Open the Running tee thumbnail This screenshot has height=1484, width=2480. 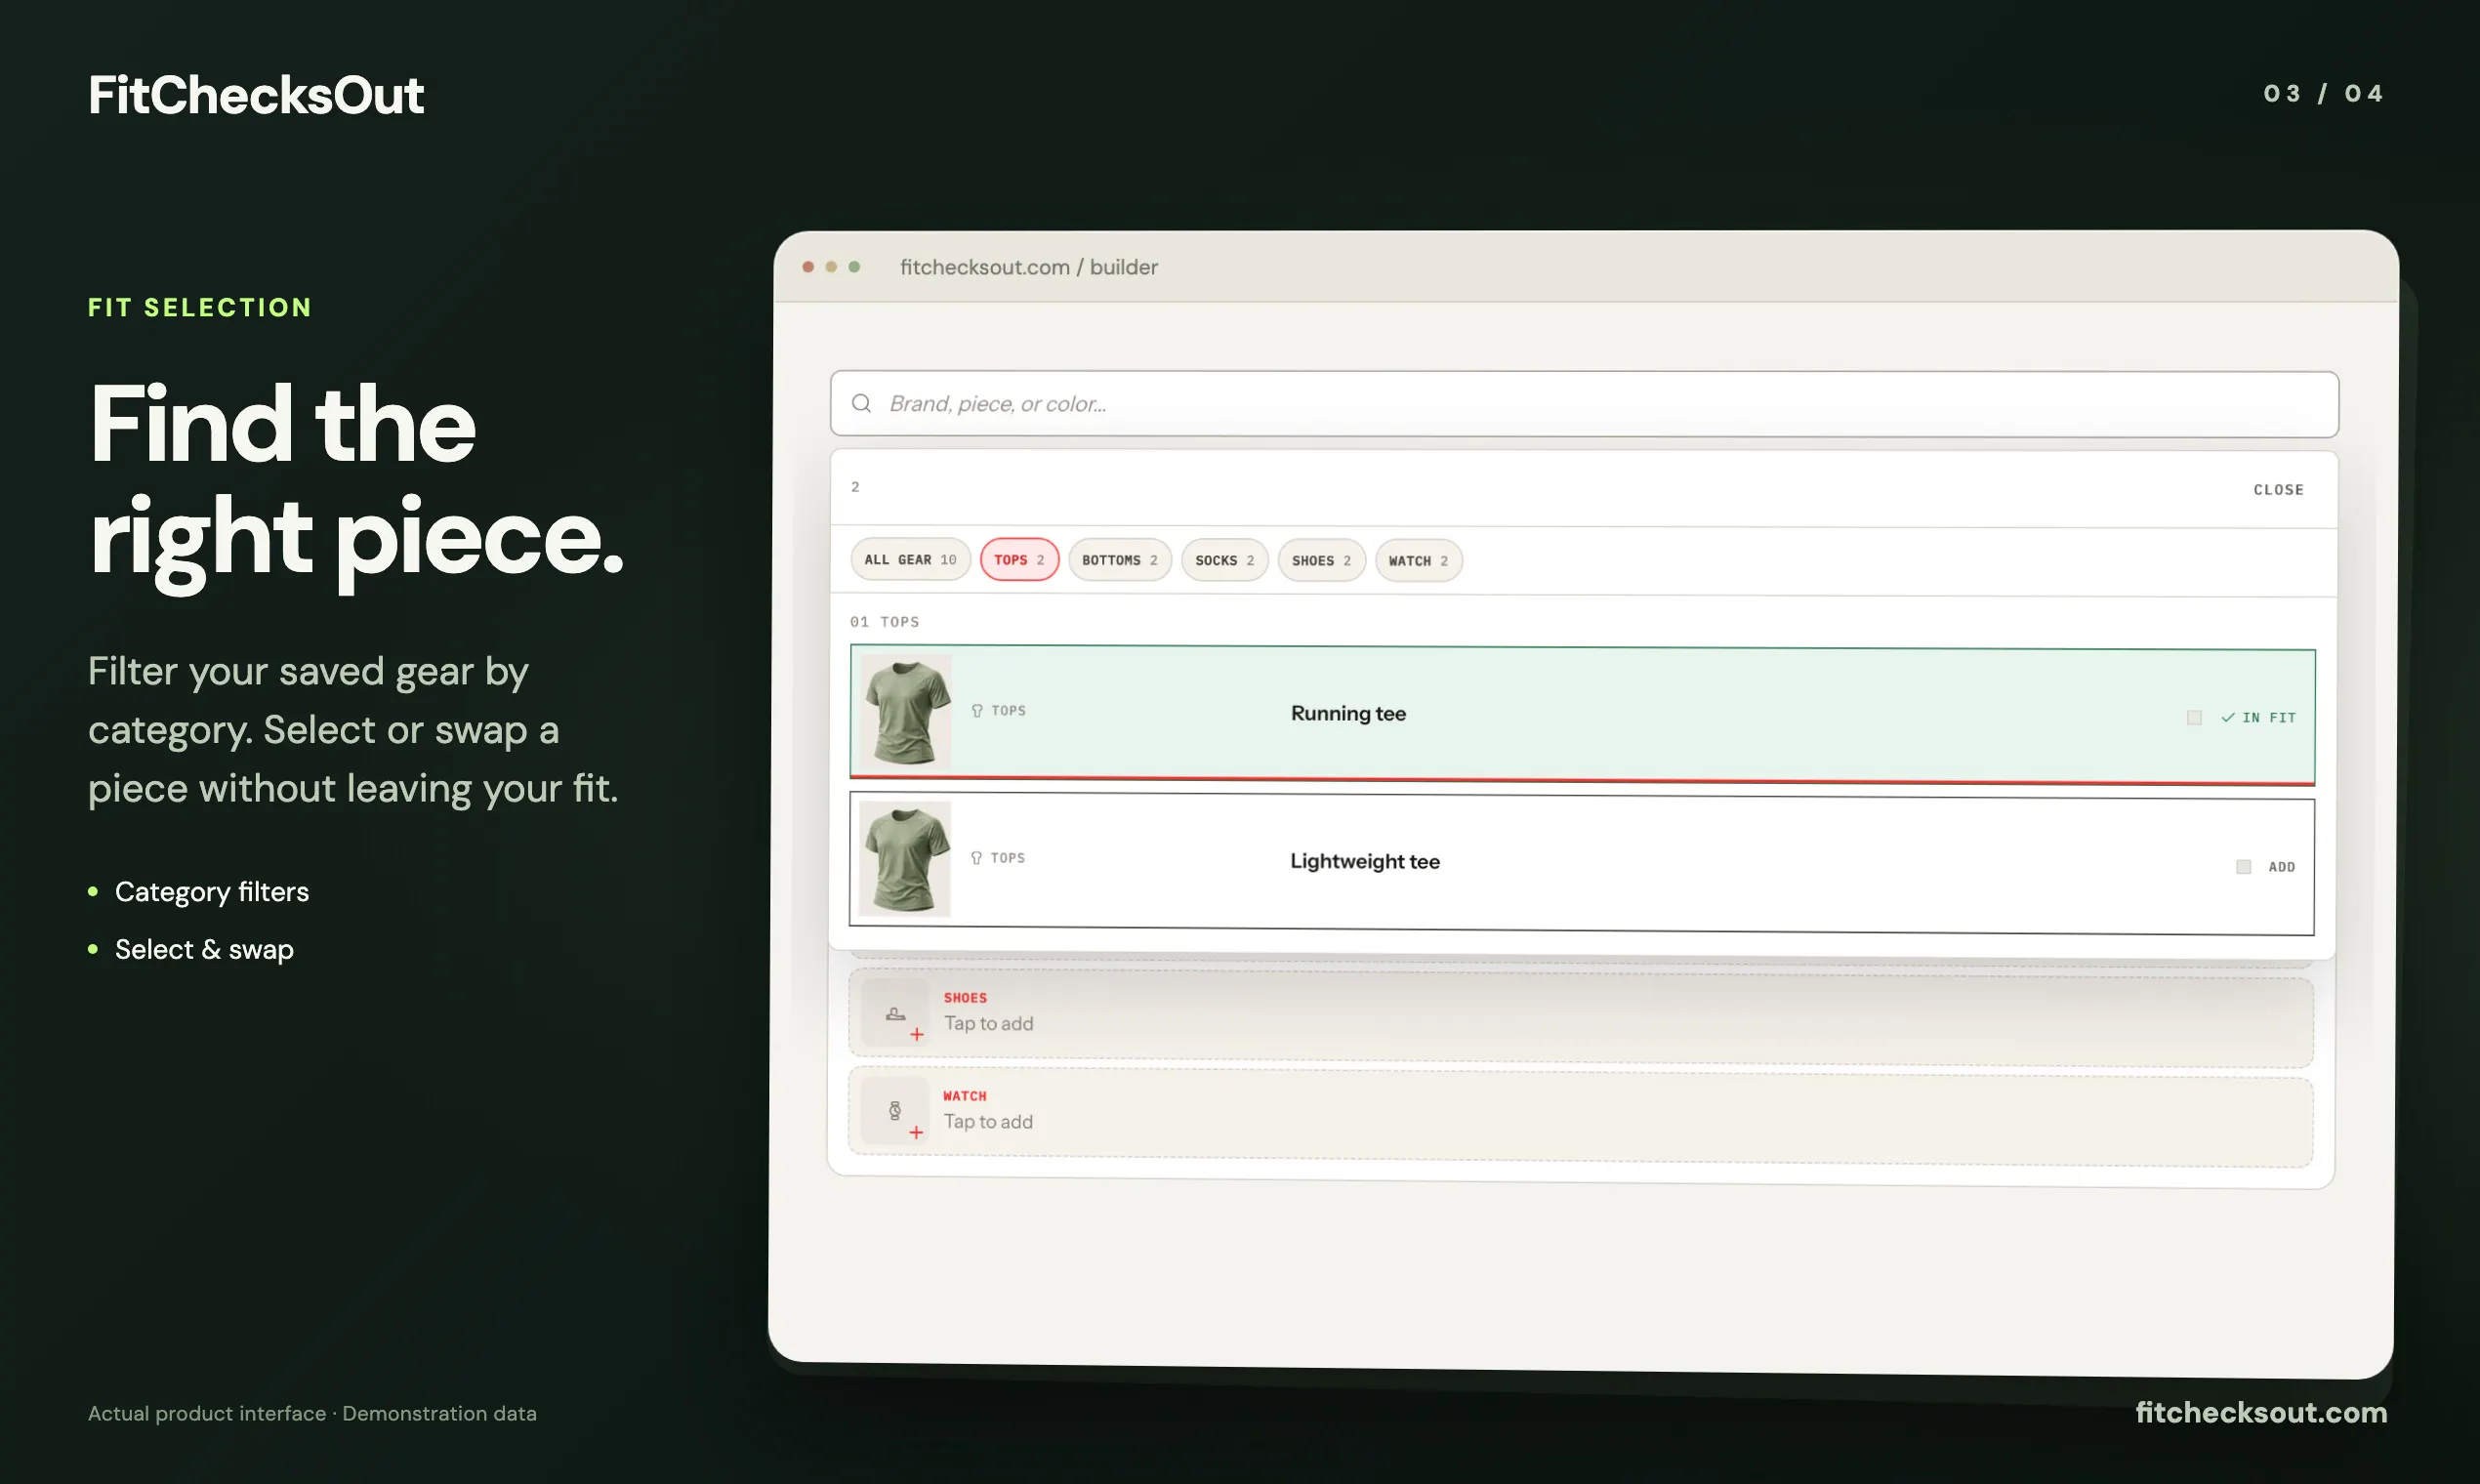coord(905,711)
